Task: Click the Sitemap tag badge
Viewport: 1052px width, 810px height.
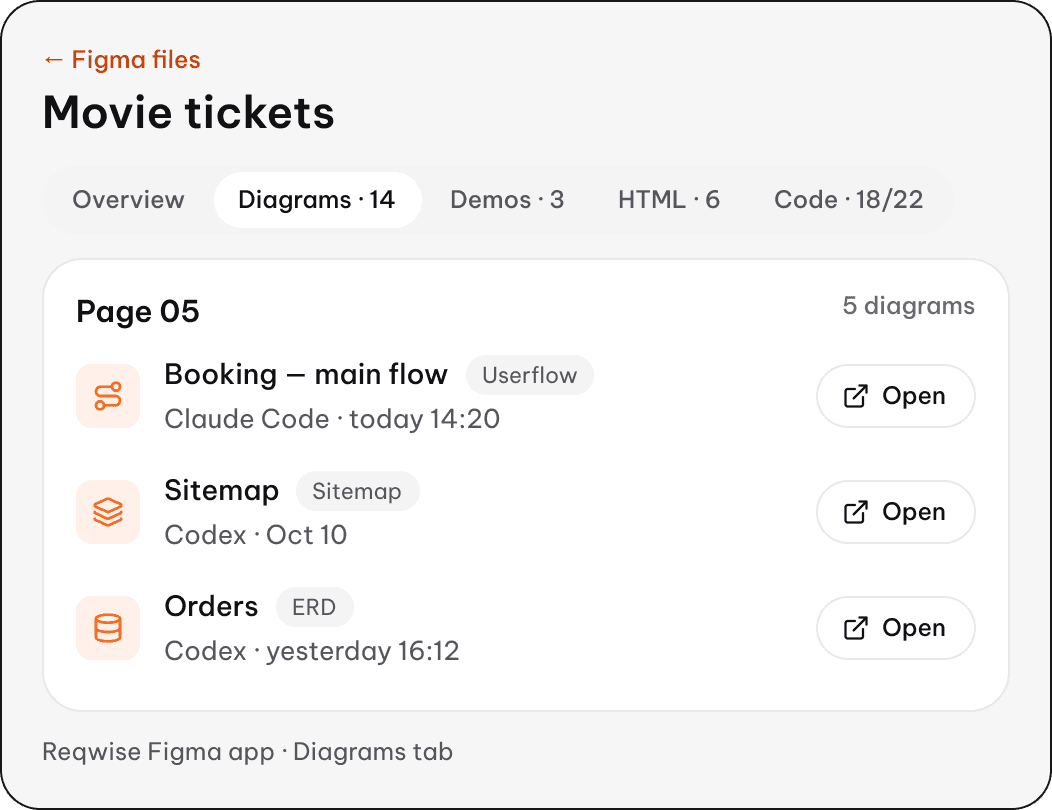Action: coord(358,491)
